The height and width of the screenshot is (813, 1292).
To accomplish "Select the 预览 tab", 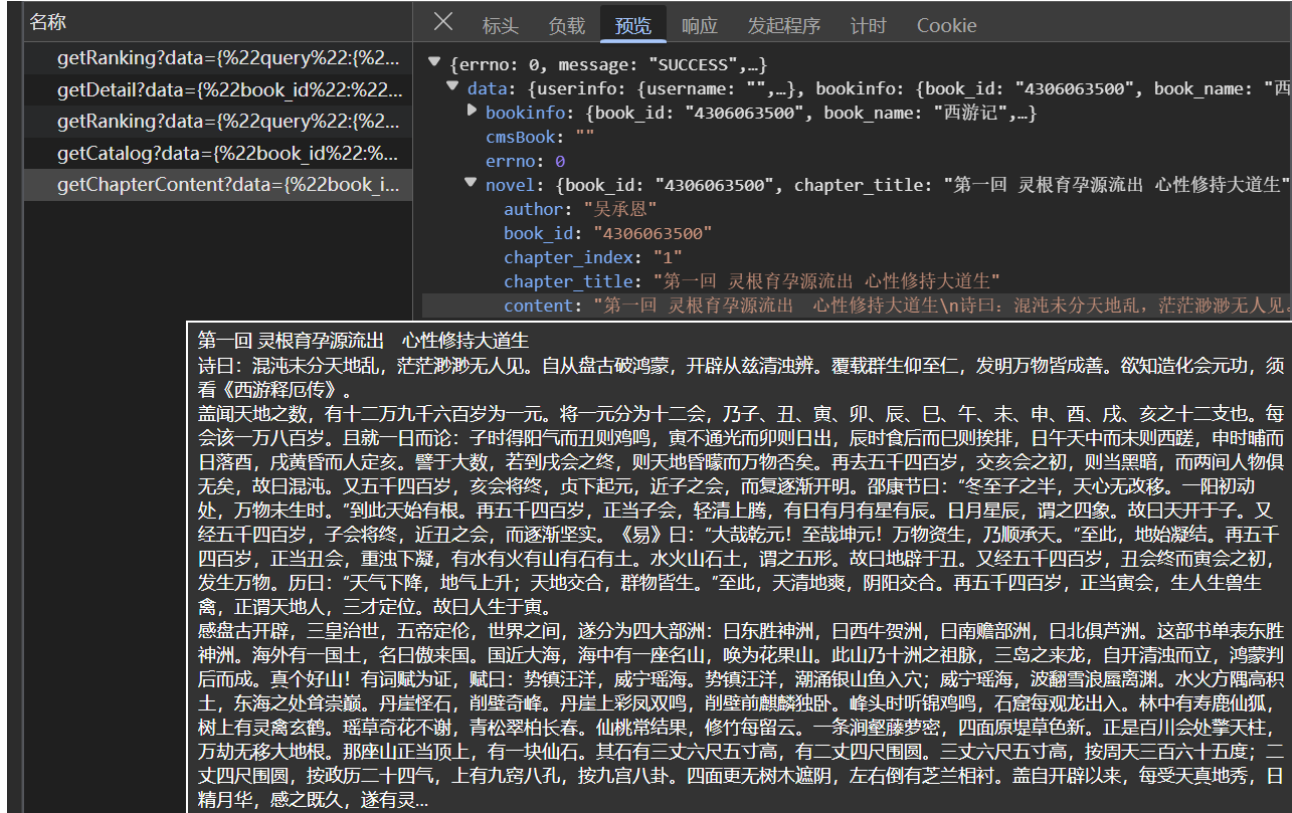I will pyautogui.click(x=633, y=26).
